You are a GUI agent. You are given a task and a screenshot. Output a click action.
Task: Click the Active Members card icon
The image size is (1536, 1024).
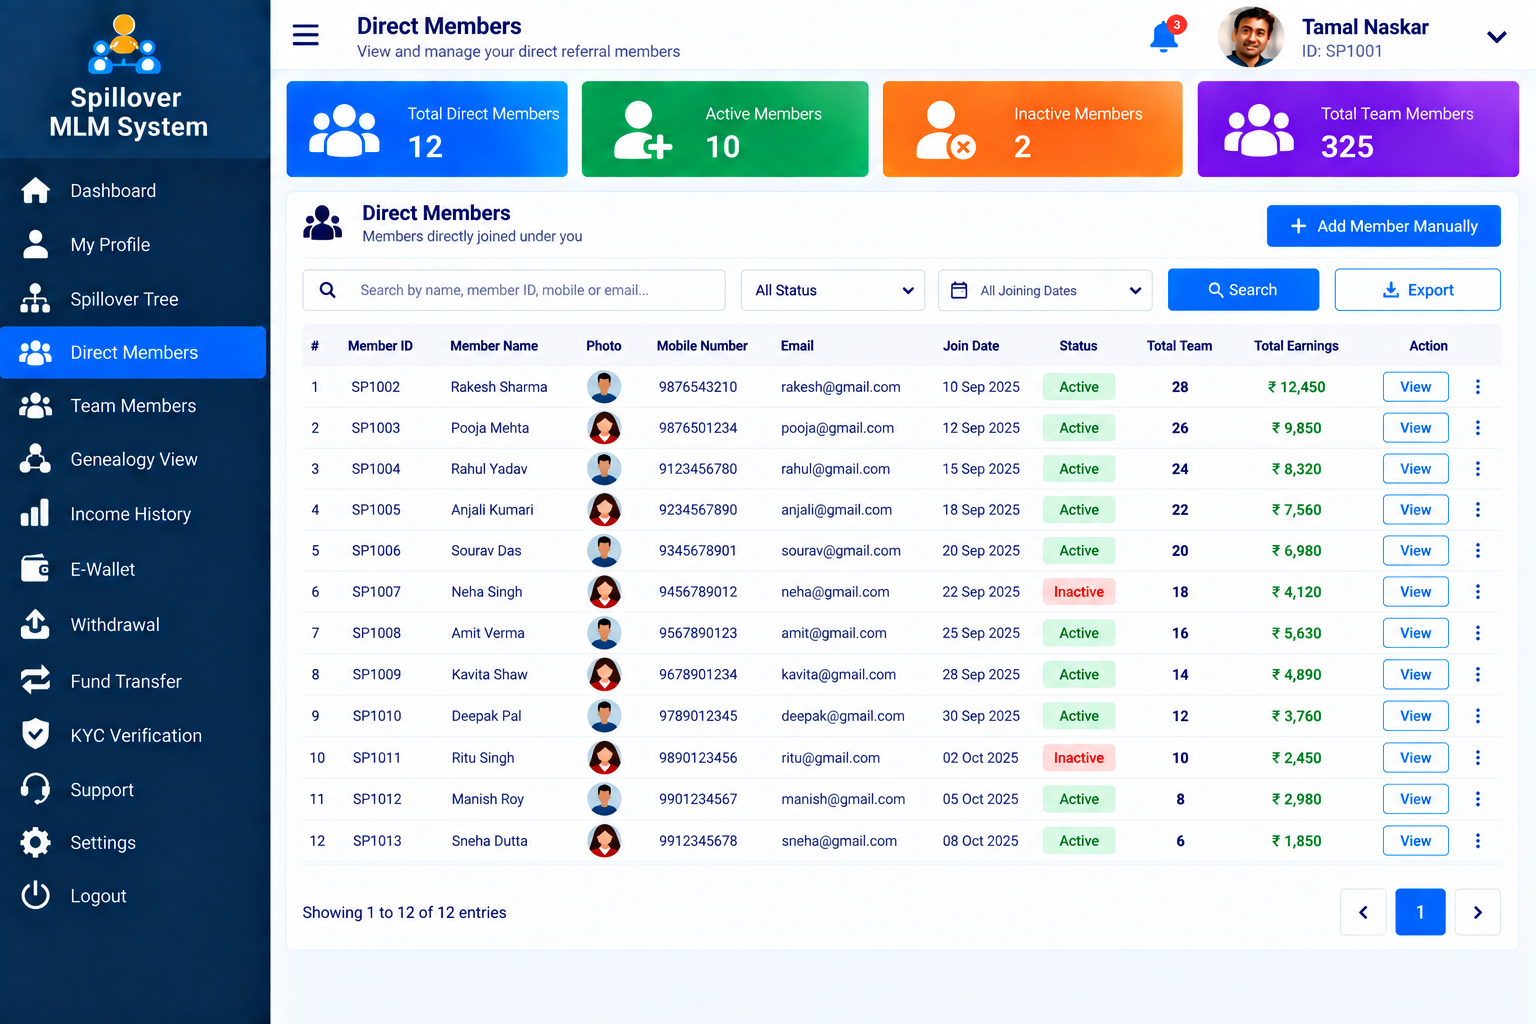[642, 130]
